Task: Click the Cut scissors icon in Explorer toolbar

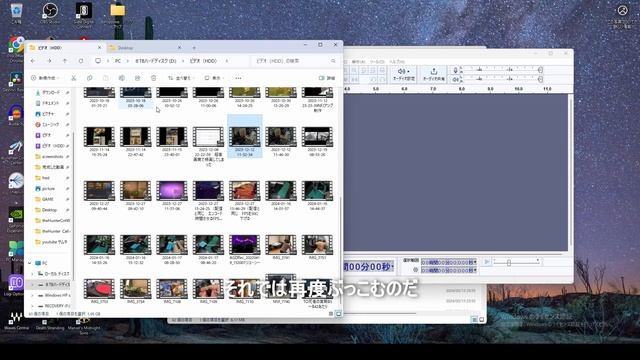Action: pos(73,78)
